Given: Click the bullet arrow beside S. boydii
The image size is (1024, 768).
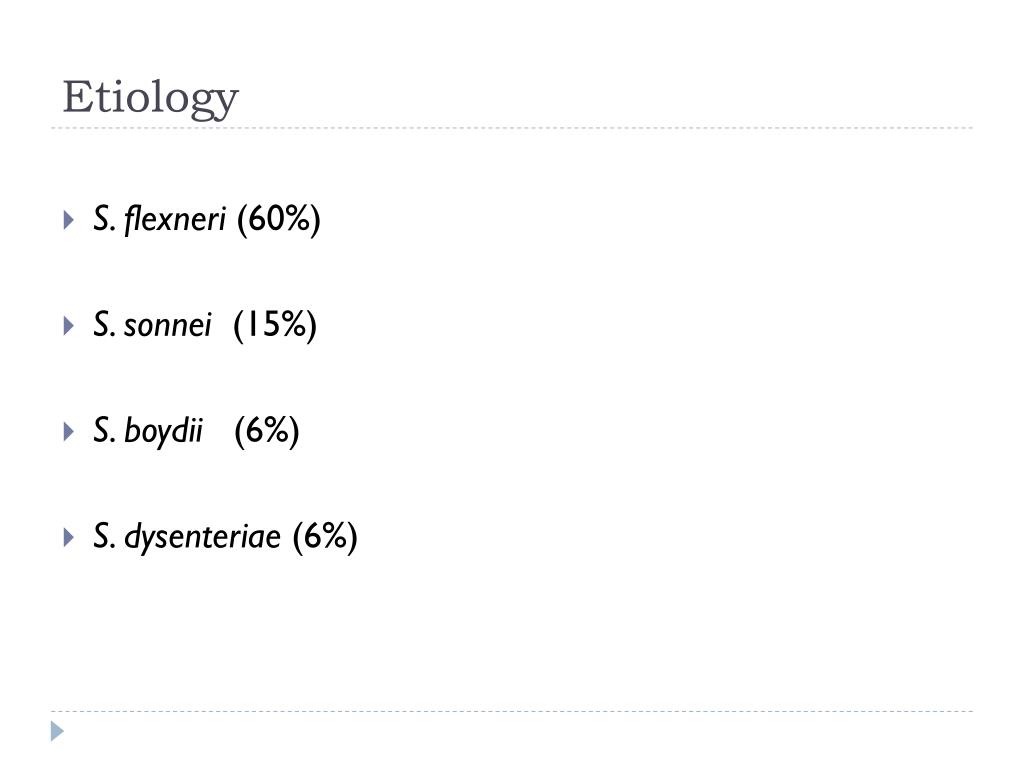Looking at the screenshot, I should tap(69, 431).
